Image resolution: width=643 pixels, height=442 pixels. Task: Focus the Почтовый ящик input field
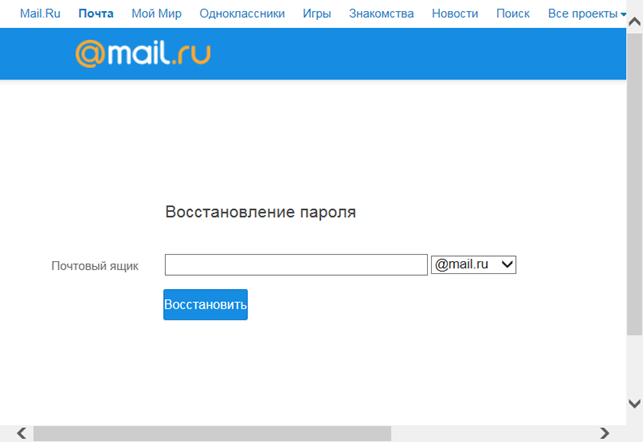(x=296, y=265)
